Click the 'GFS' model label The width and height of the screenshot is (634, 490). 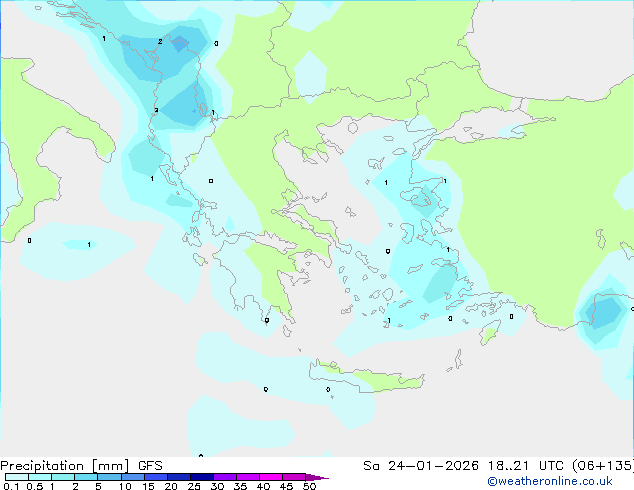150,466
